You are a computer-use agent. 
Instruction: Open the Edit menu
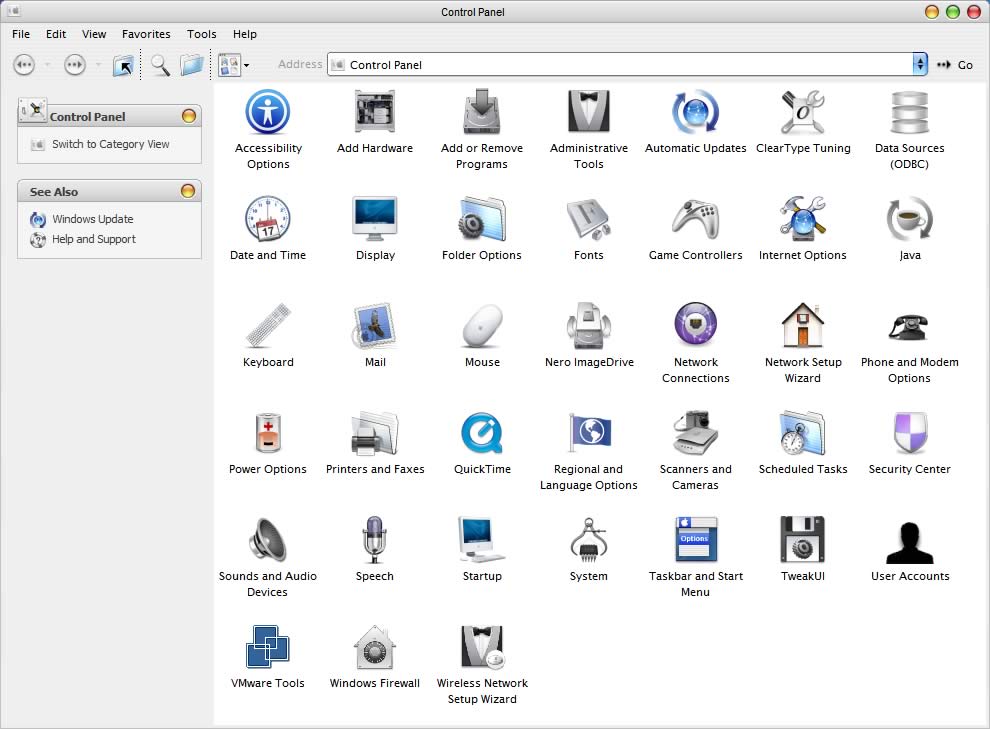(x=56, y=34)
